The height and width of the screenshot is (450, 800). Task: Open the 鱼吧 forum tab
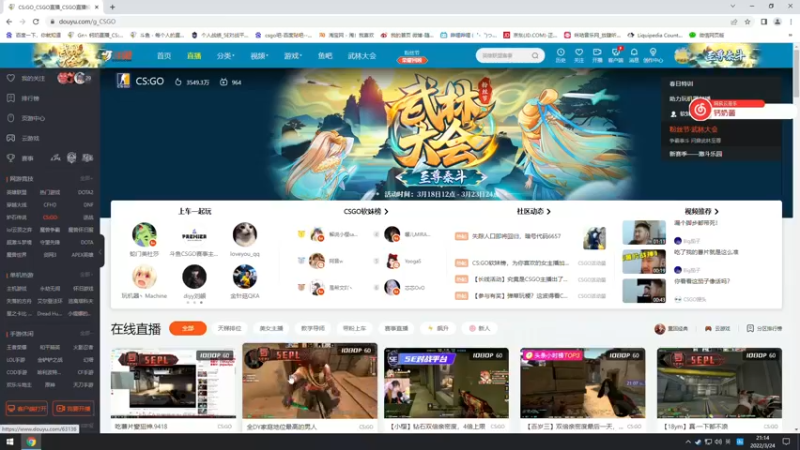click(x=325, y=56)
